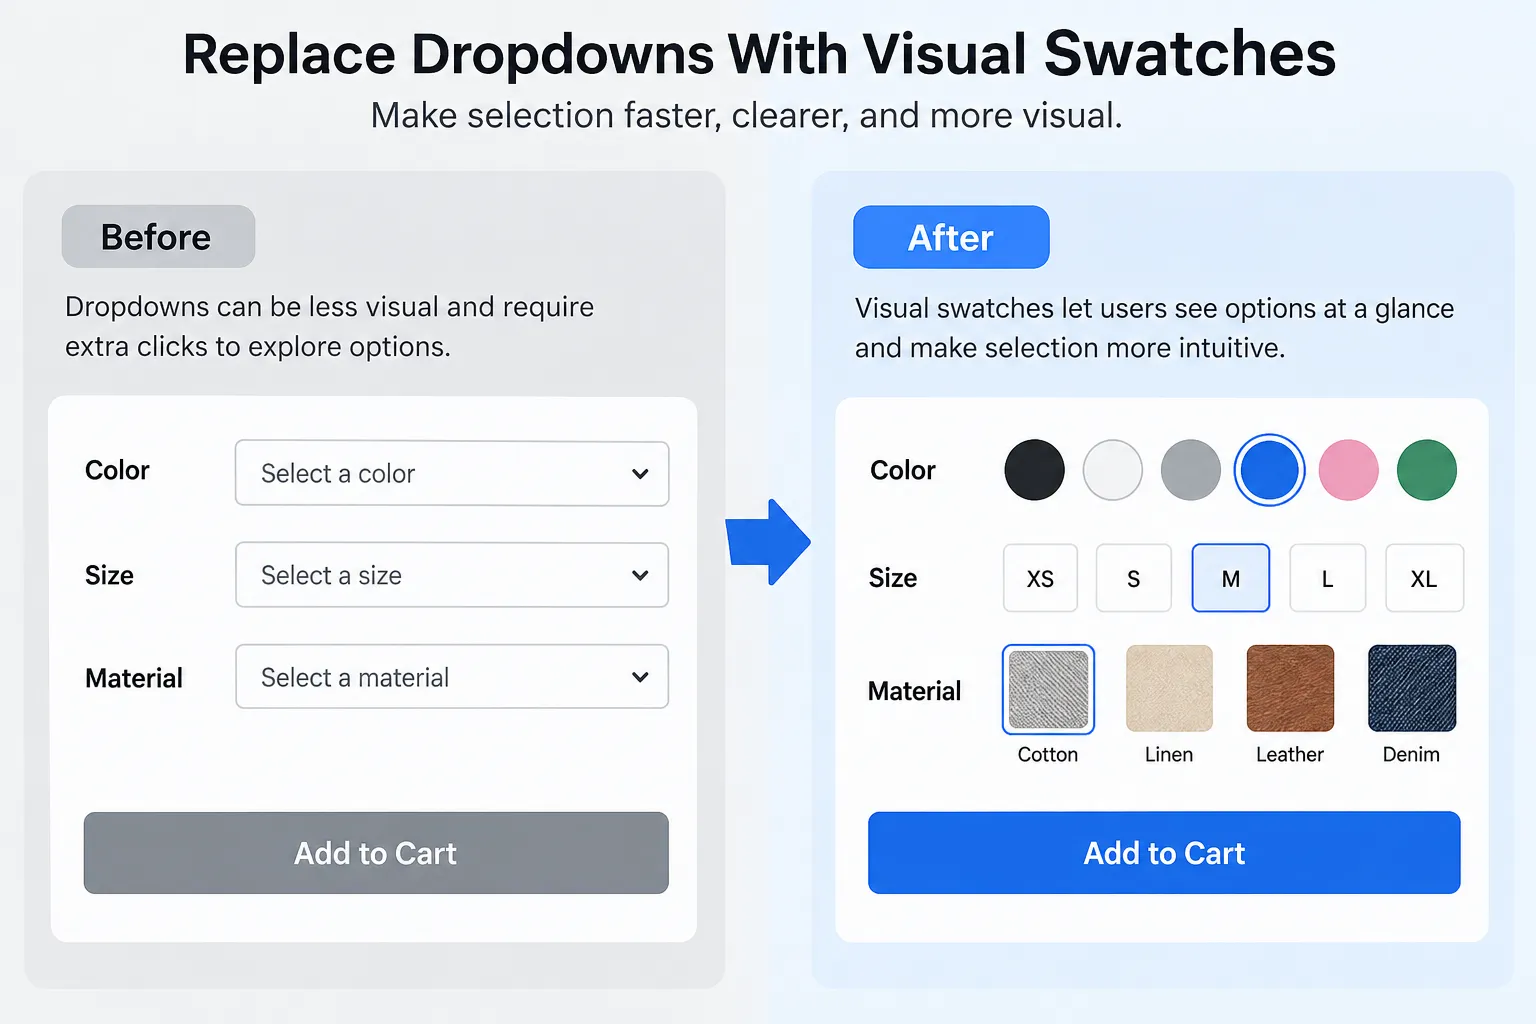Viewport: 1536px width, 1024px height.
Task: Click the Before label badge
Action: (x=158, y=237)
